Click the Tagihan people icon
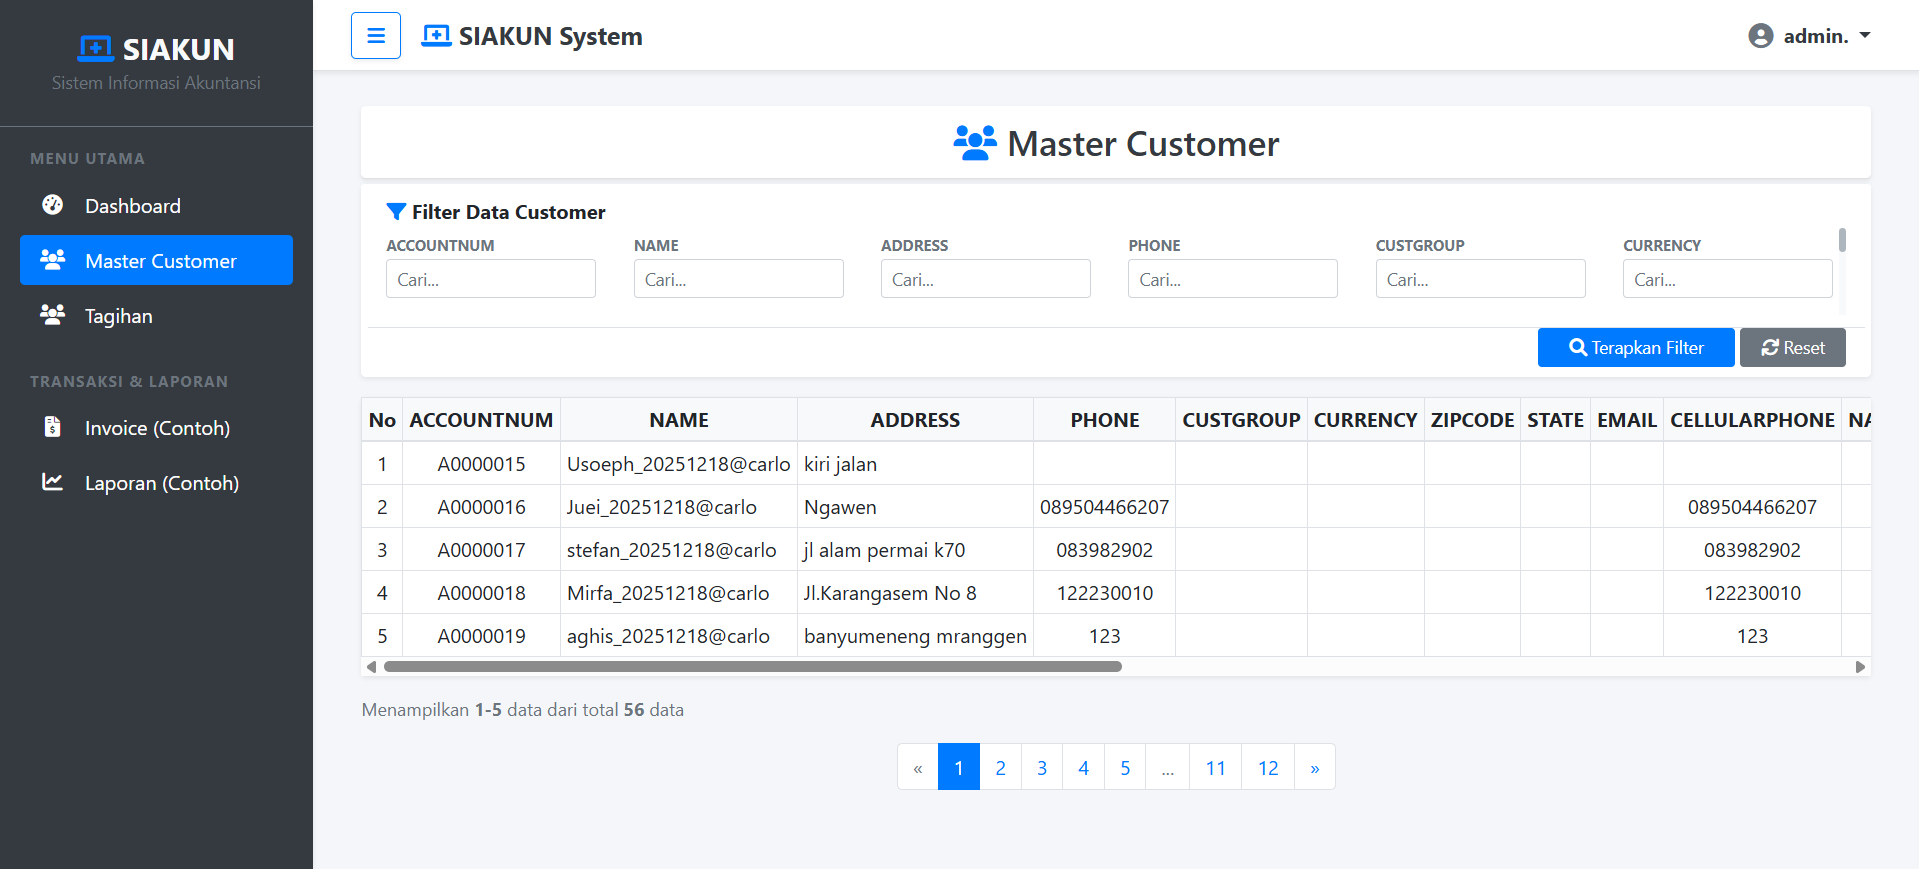This screenshot has height=869, width=1919. tap(53, 315)
